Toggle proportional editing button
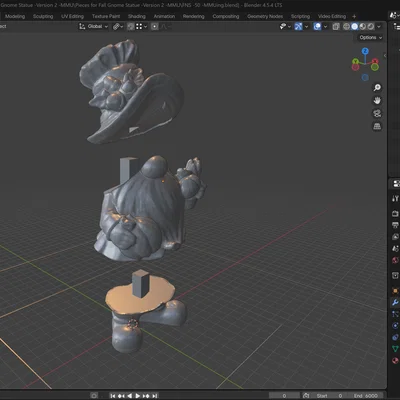This screenshot has height=400, width=400. (155, 27)
